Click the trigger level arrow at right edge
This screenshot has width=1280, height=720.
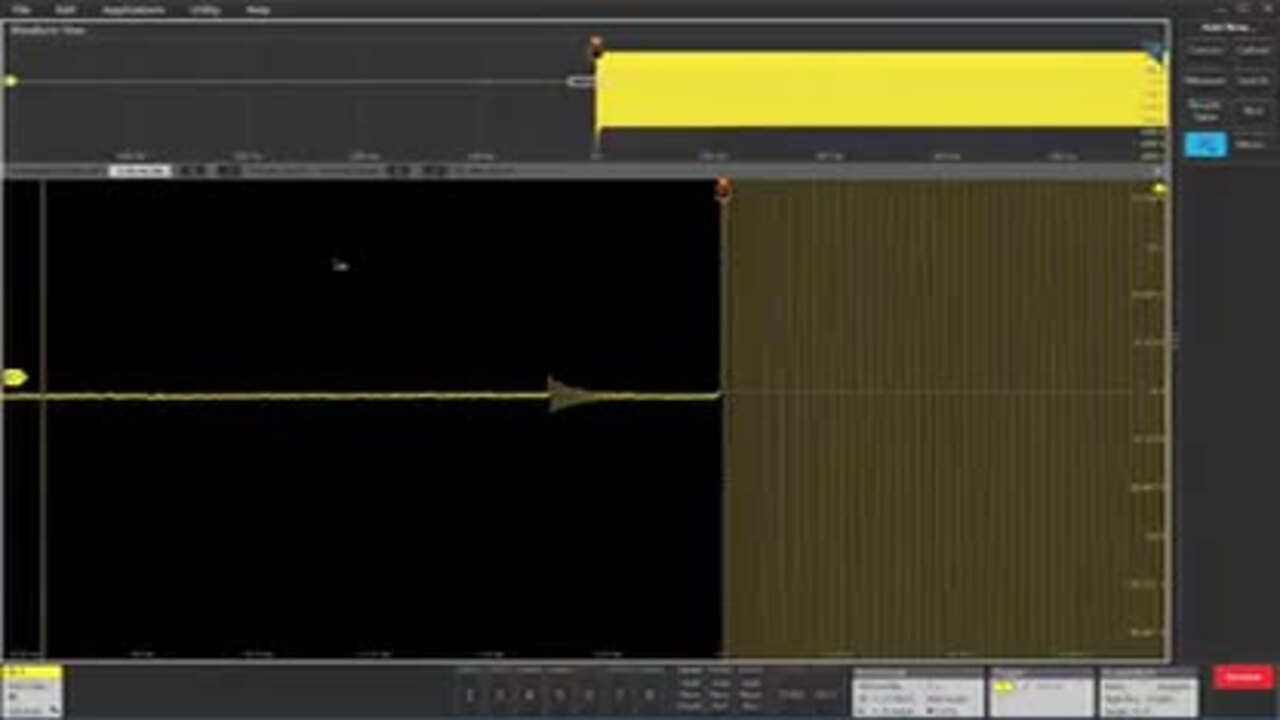[1159, 189]
